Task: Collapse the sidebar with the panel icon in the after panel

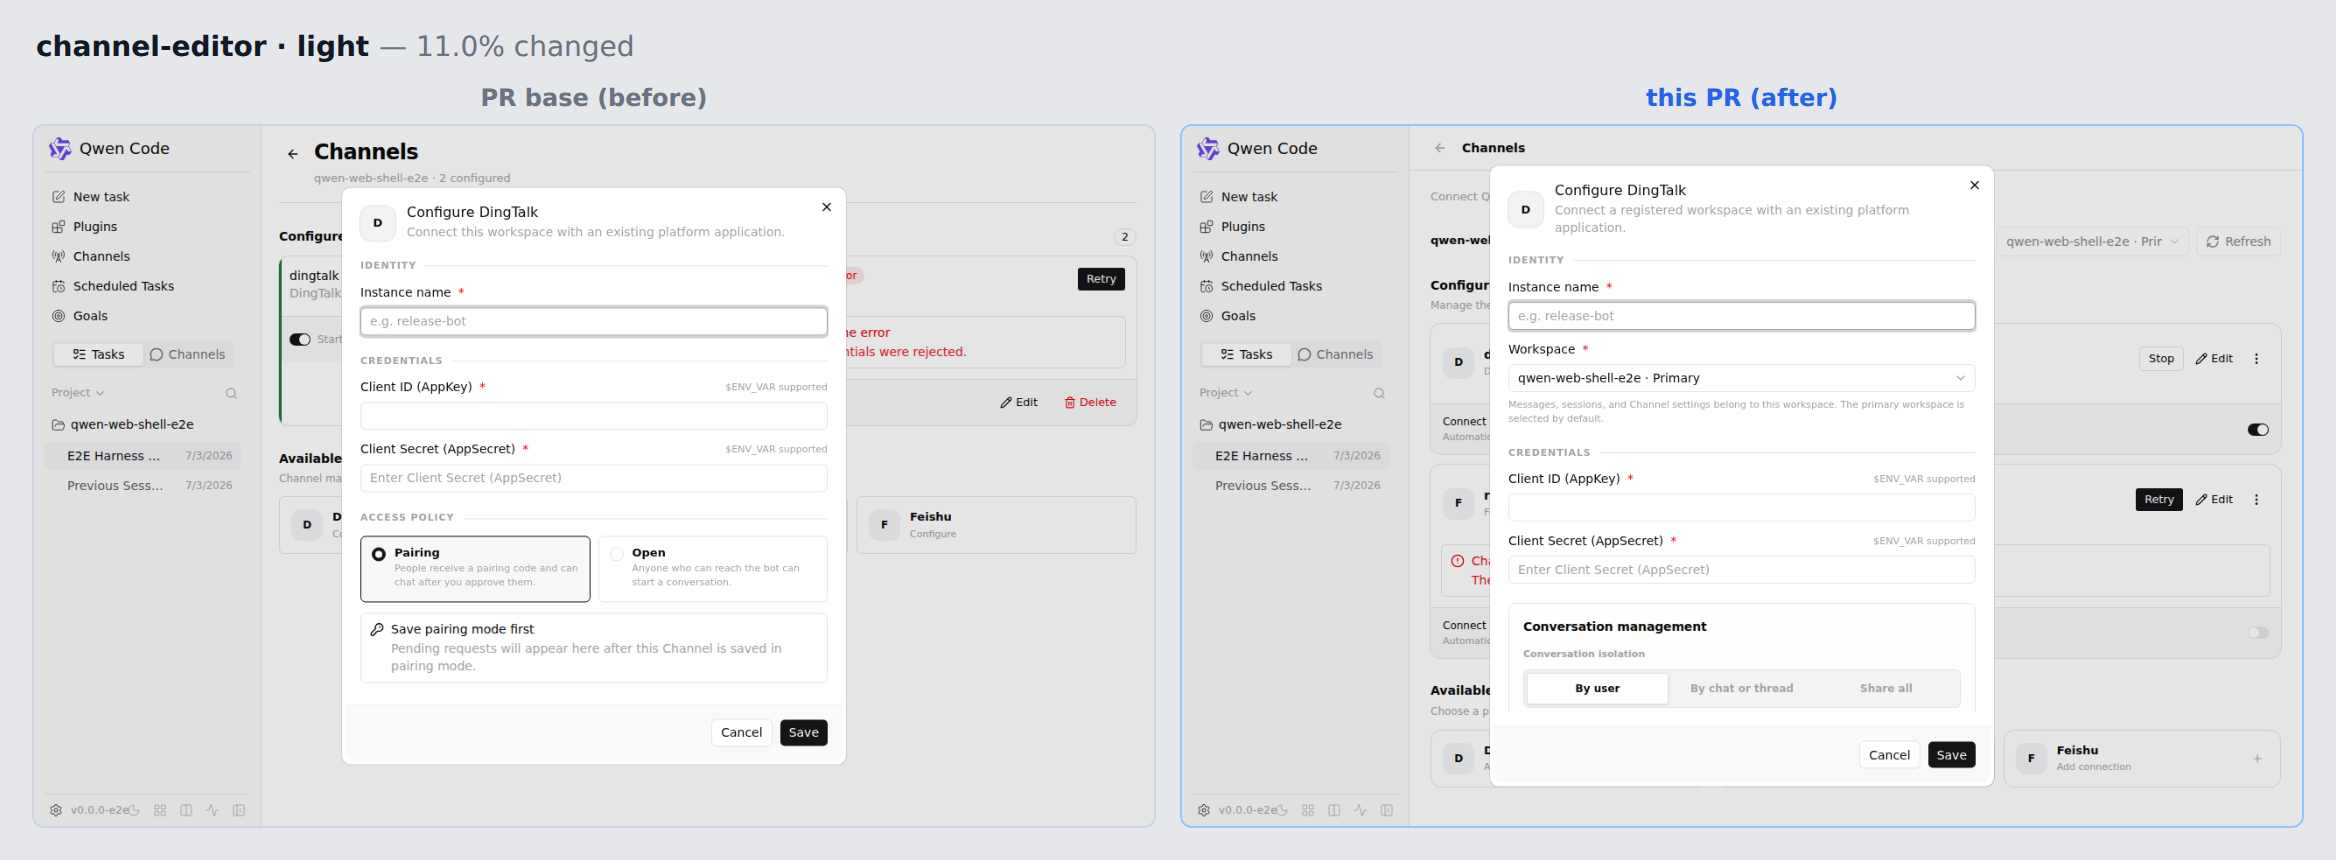Action: [1387, 810]
